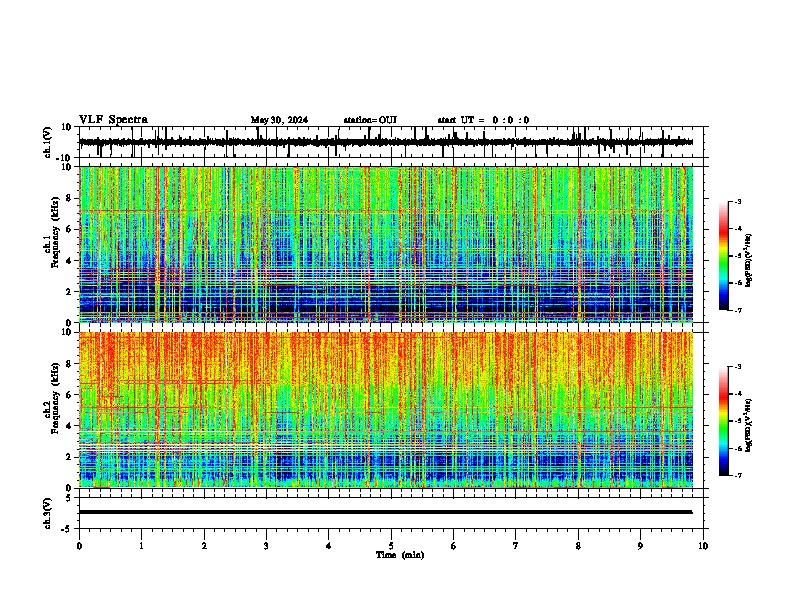Click the "ch.3(V)" axis label
Image resolution: width=792 pixels, height=612 pixels.
click(48, 513)
